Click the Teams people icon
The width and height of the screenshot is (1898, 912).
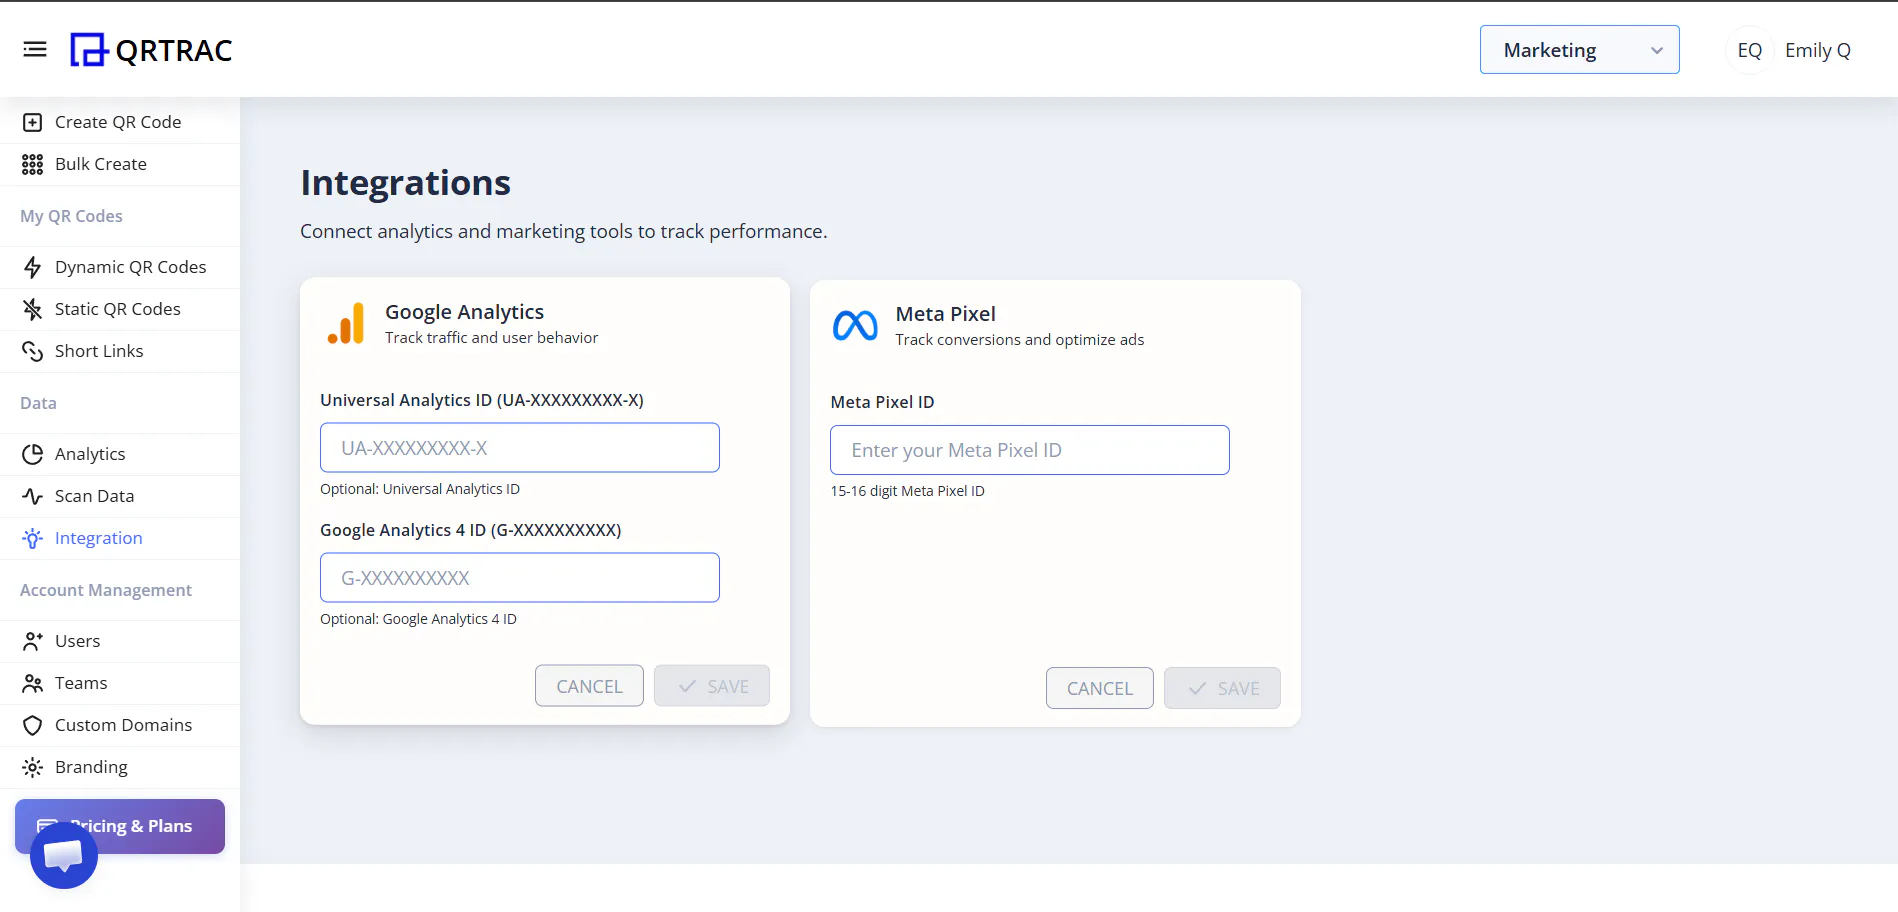point(33,683)
